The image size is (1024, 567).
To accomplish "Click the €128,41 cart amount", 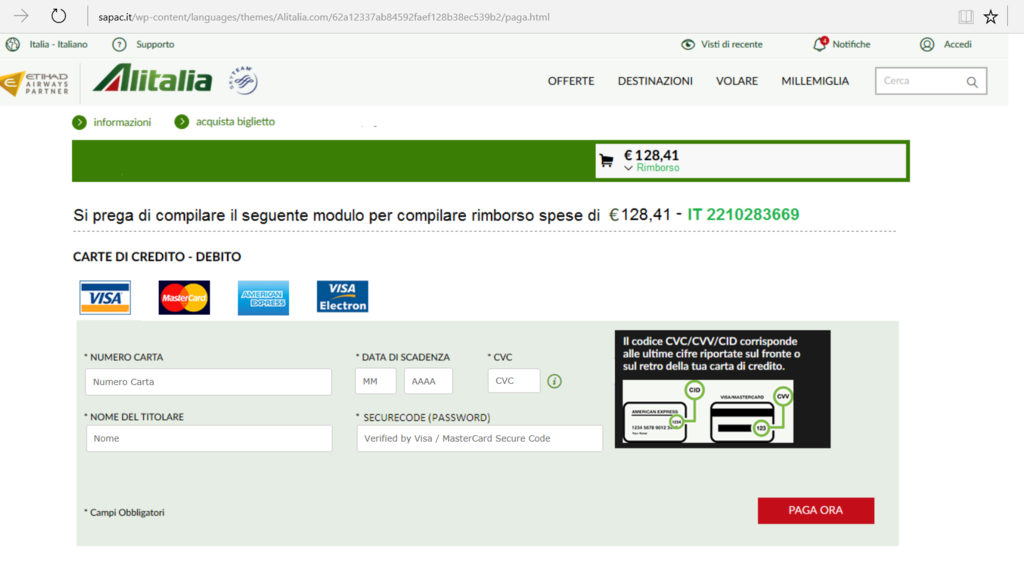I will [x=651, y=155].
